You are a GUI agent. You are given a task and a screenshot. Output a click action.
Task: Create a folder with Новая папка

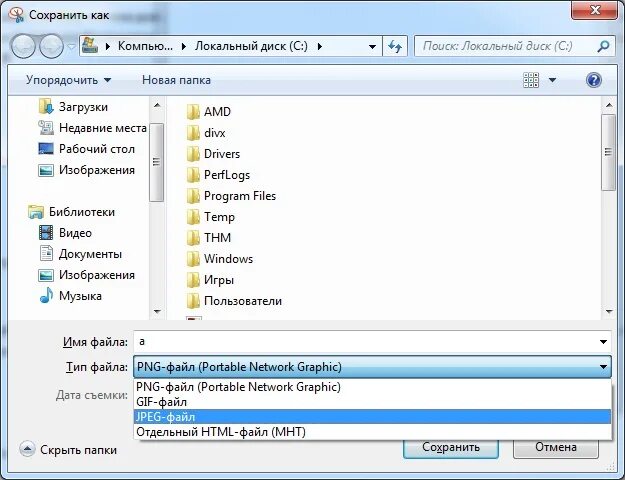[176, 80]
